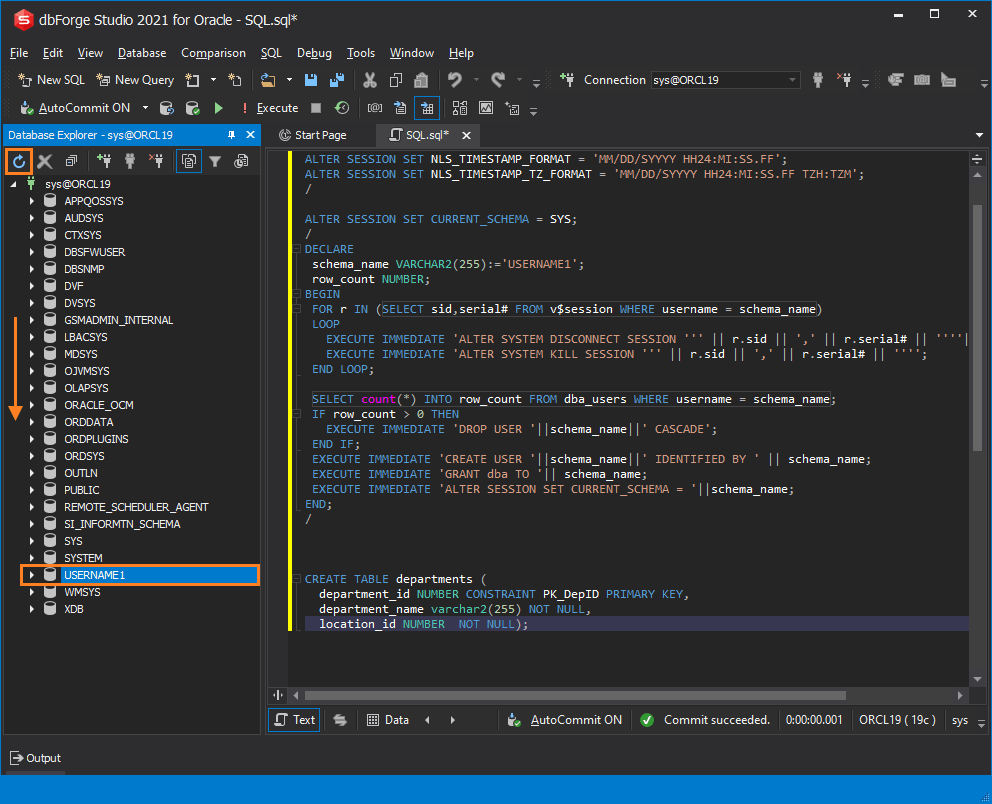The width and height of the screenshot is (992, 804).
Task: Collapse the sys@ORCL19 connection tree
Action: click(14, 185)
